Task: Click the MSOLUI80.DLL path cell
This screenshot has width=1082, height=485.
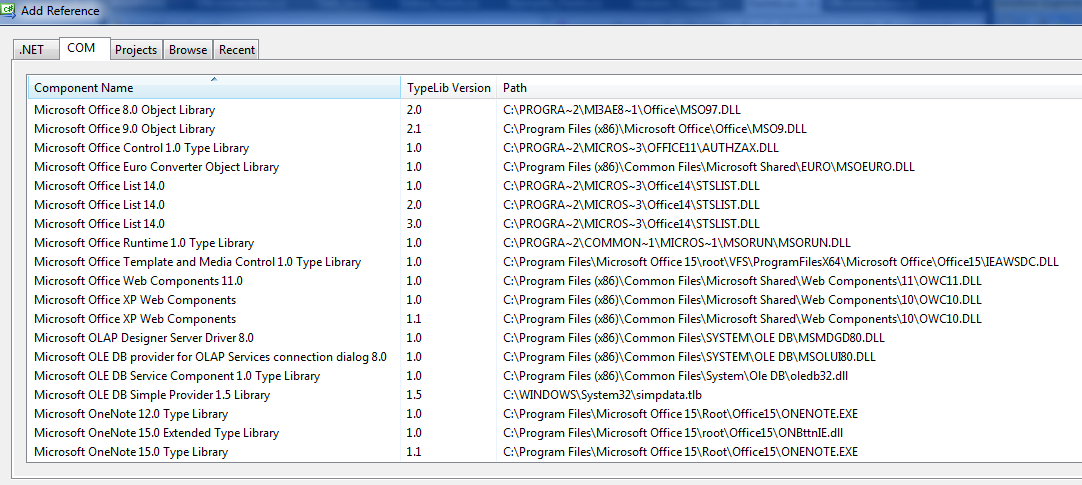Action: (689, 357)
